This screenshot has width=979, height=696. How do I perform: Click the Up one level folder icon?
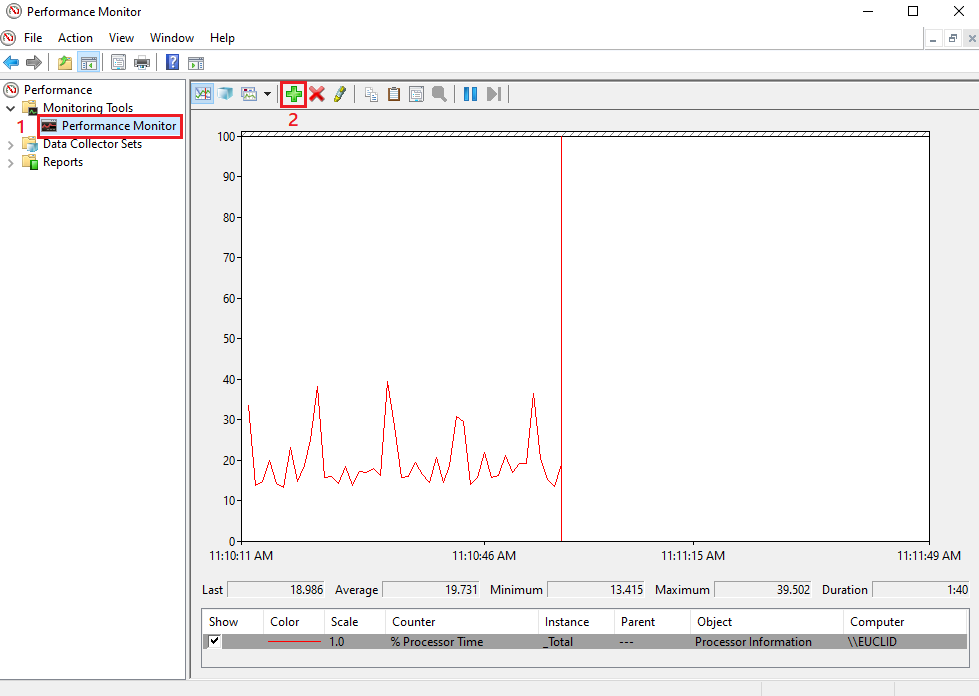click(65, 62)
